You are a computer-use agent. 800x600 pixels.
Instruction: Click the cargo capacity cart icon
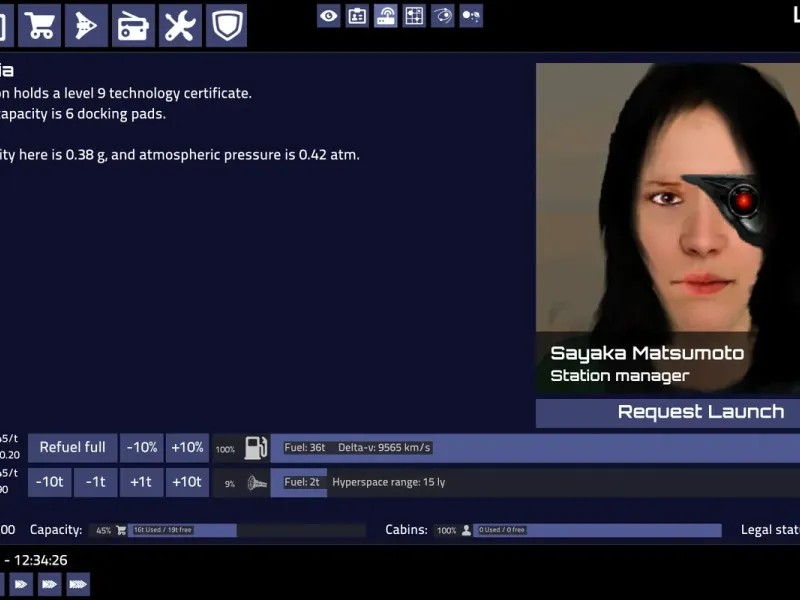121,530
